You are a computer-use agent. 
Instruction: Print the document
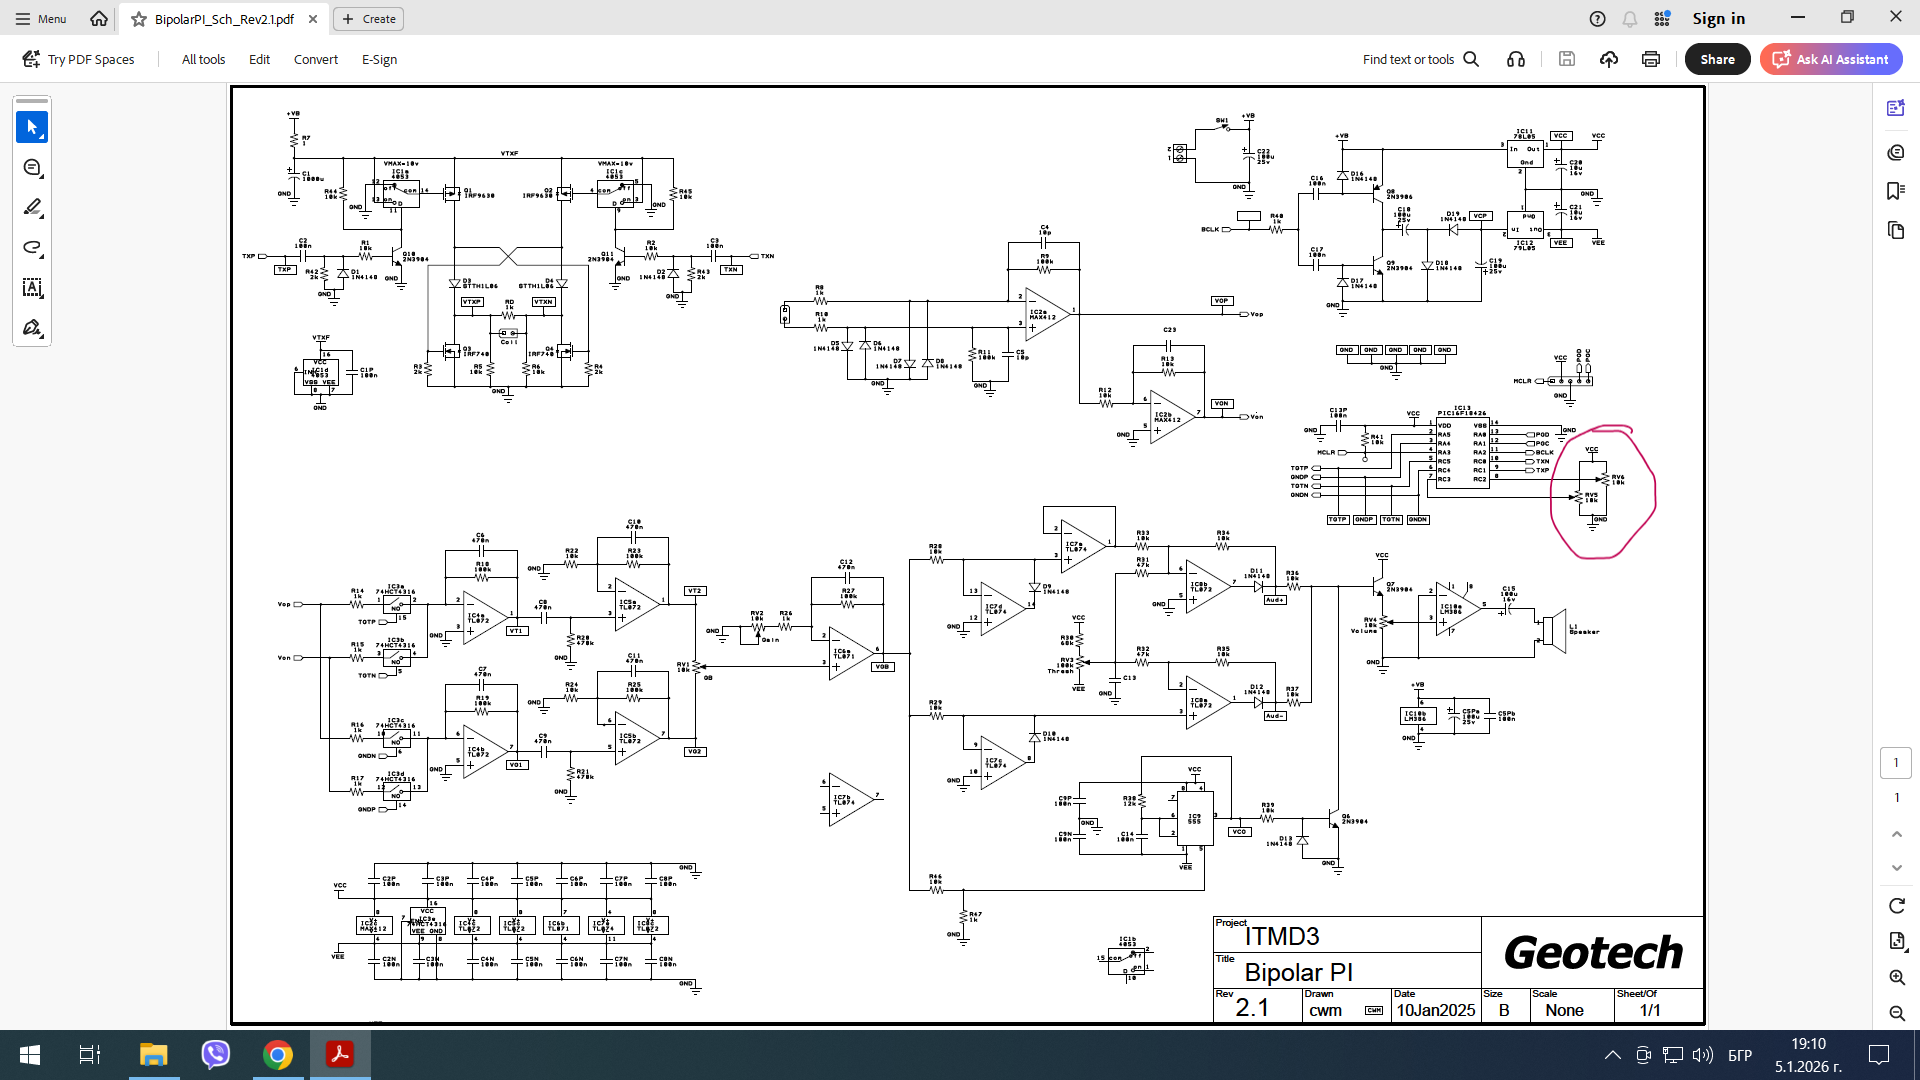(x=1651, y=59)
